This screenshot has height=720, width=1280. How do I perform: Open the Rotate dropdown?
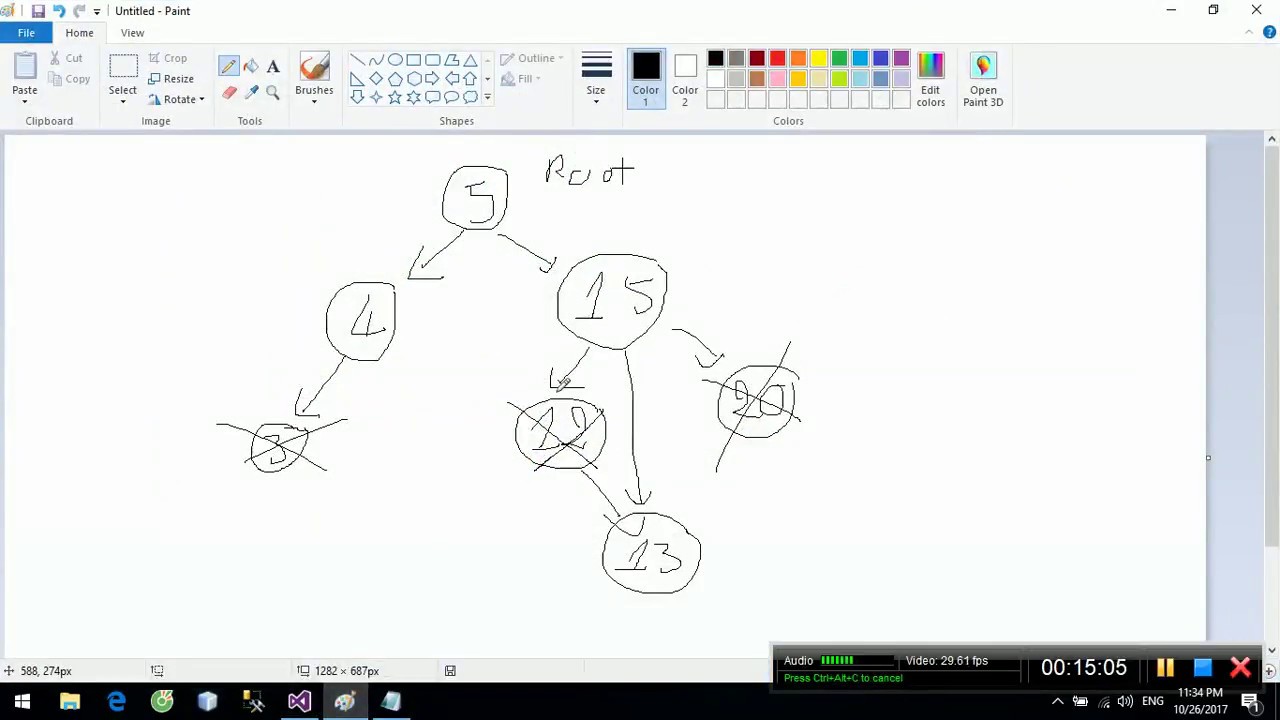click(176, 100)
